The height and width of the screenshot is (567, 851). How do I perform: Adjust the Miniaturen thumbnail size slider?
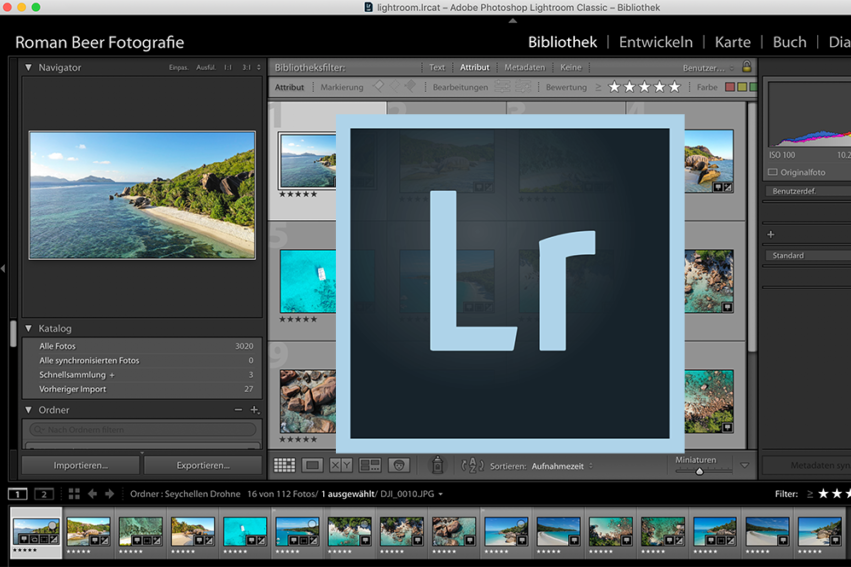pyautogui.click(x=700, y=471)
